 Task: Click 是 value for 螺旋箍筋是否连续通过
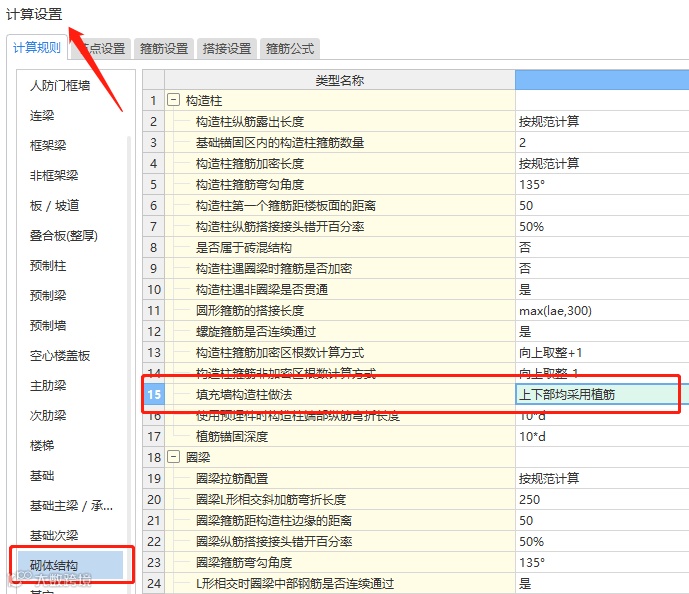pos(602,332)
